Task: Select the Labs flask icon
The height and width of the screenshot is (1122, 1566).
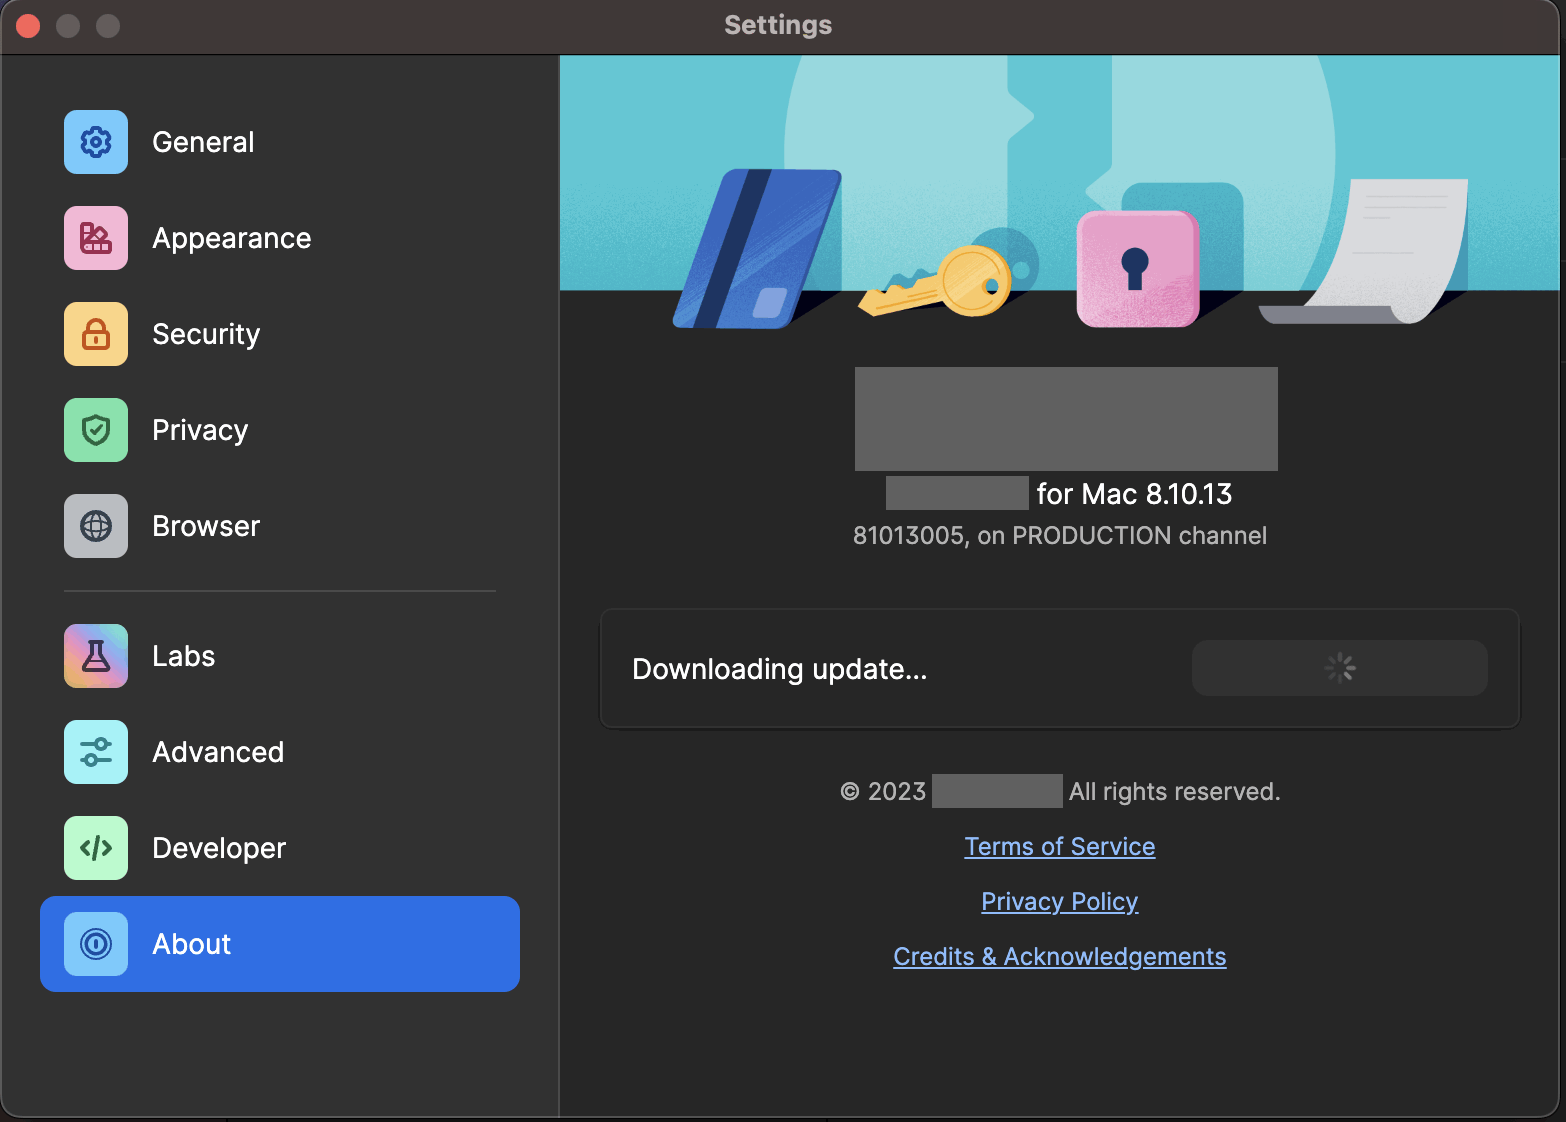Action: pos(95,656)
